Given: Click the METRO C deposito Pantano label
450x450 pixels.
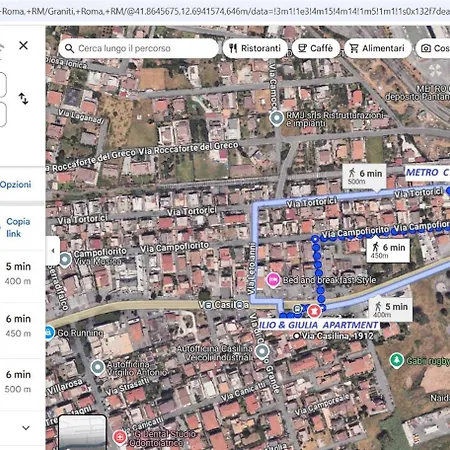Looking at the screenshot, I should click(417, 93).
